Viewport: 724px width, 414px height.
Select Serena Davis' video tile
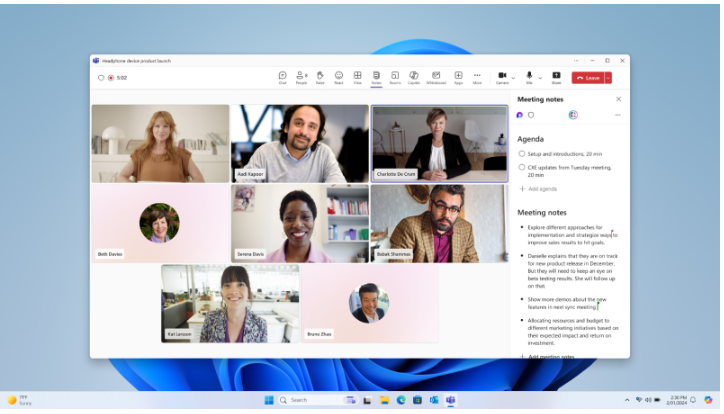300,223
